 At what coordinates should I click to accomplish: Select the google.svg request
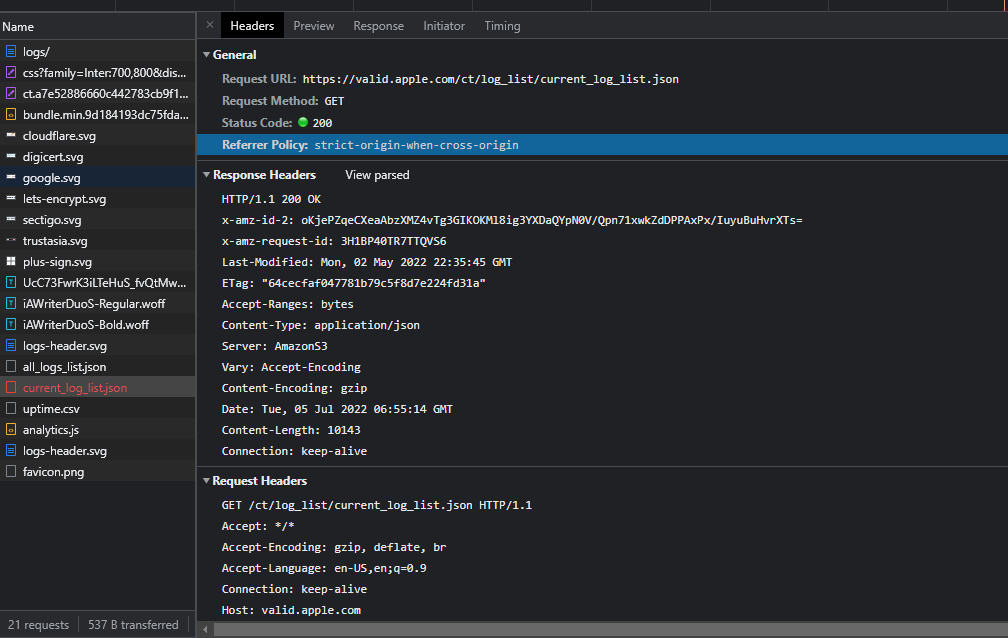tap(98, 178)
